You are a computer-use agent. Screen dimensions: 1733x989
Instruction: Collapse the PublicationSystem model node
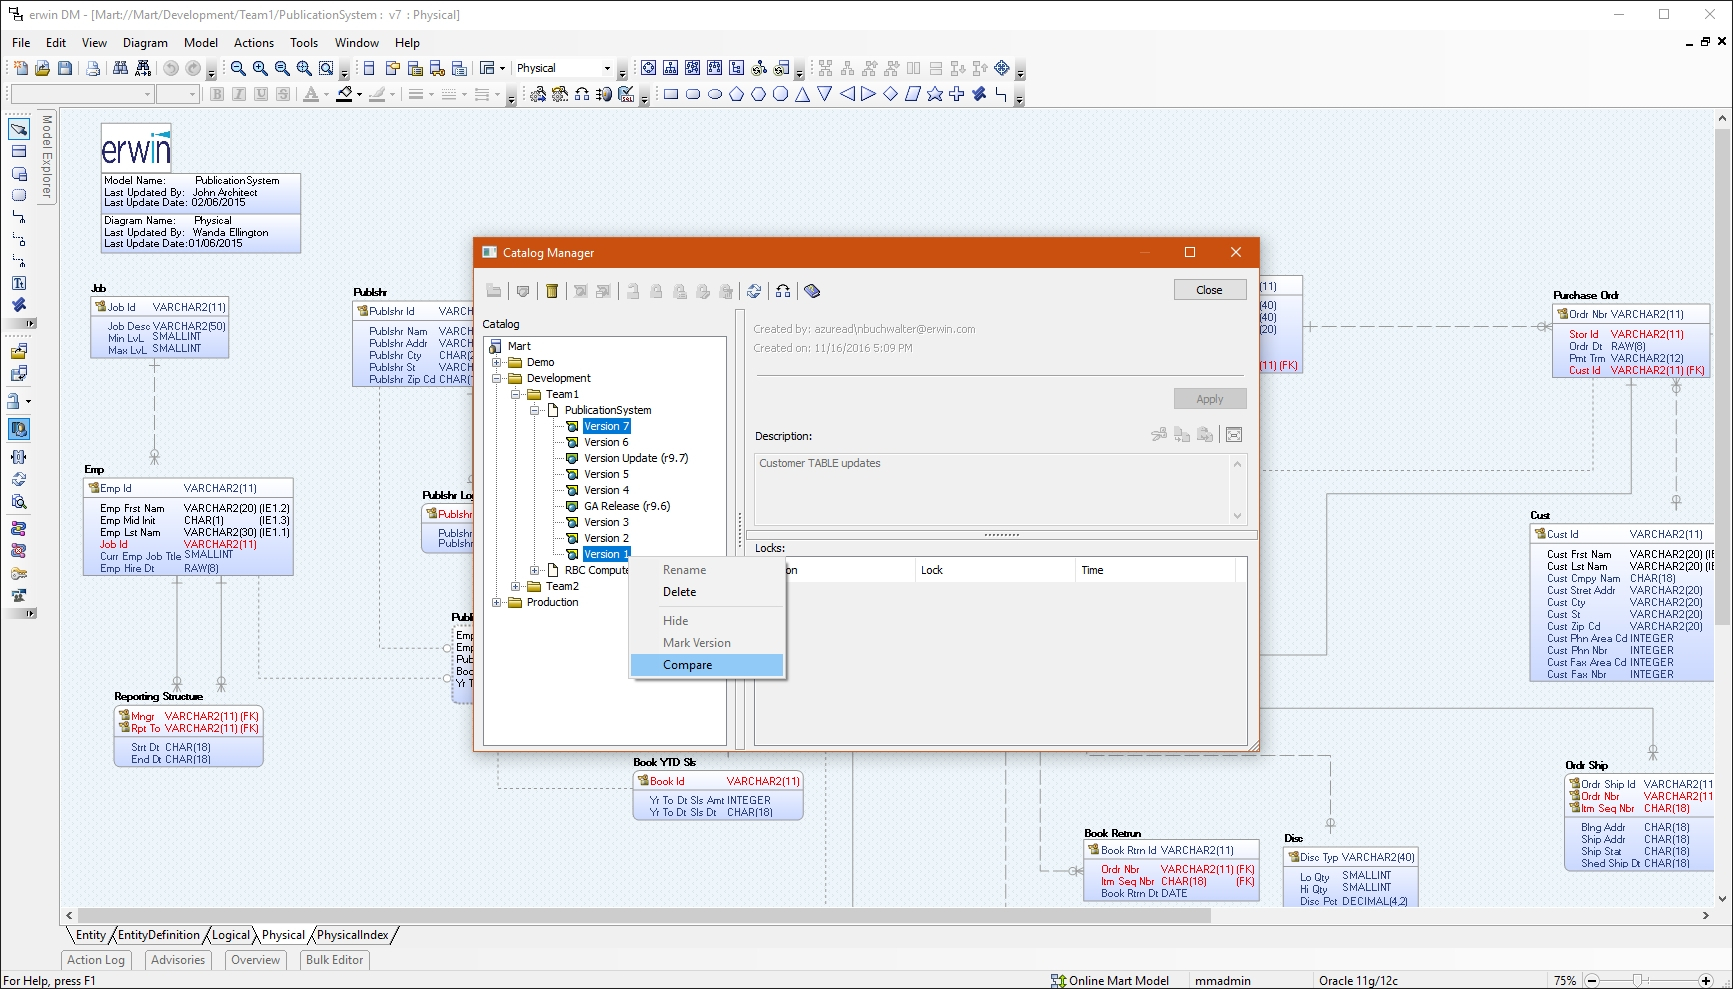coord(535,411)
